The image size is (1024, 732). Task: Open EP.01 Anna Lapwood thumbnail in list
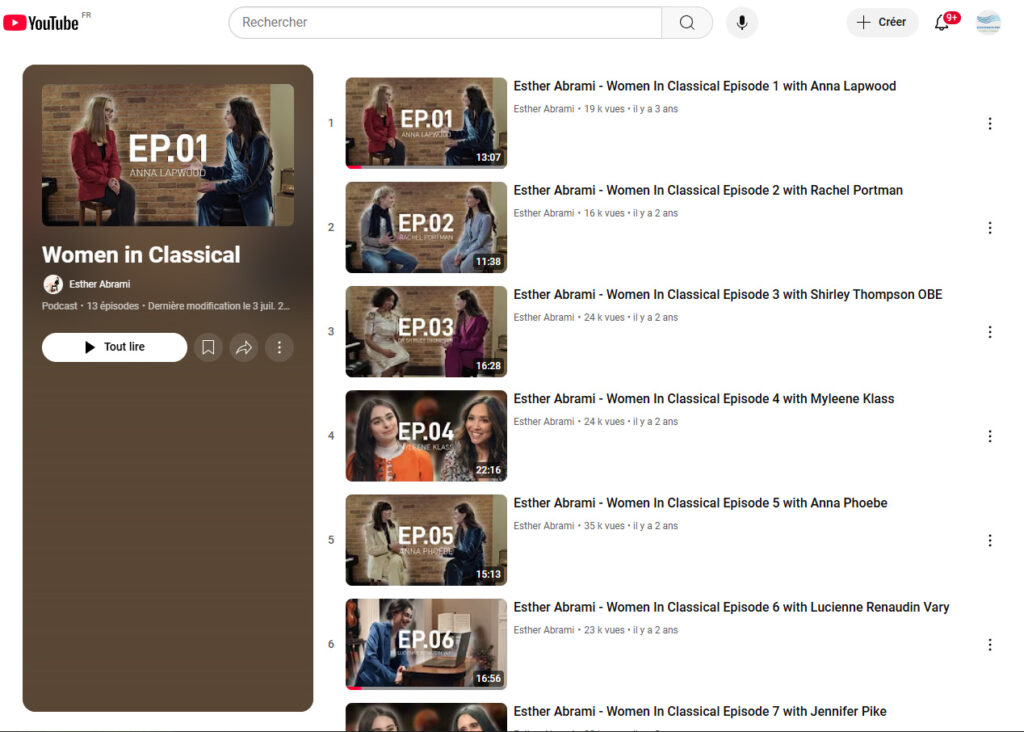click(x=426, y=123)
